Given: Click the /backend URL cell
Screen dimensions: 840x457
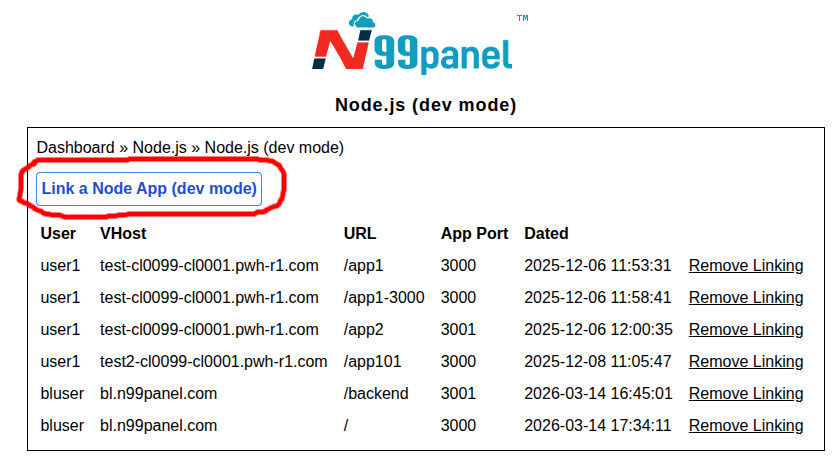Looking at the screenshot, I should point(375,394).
